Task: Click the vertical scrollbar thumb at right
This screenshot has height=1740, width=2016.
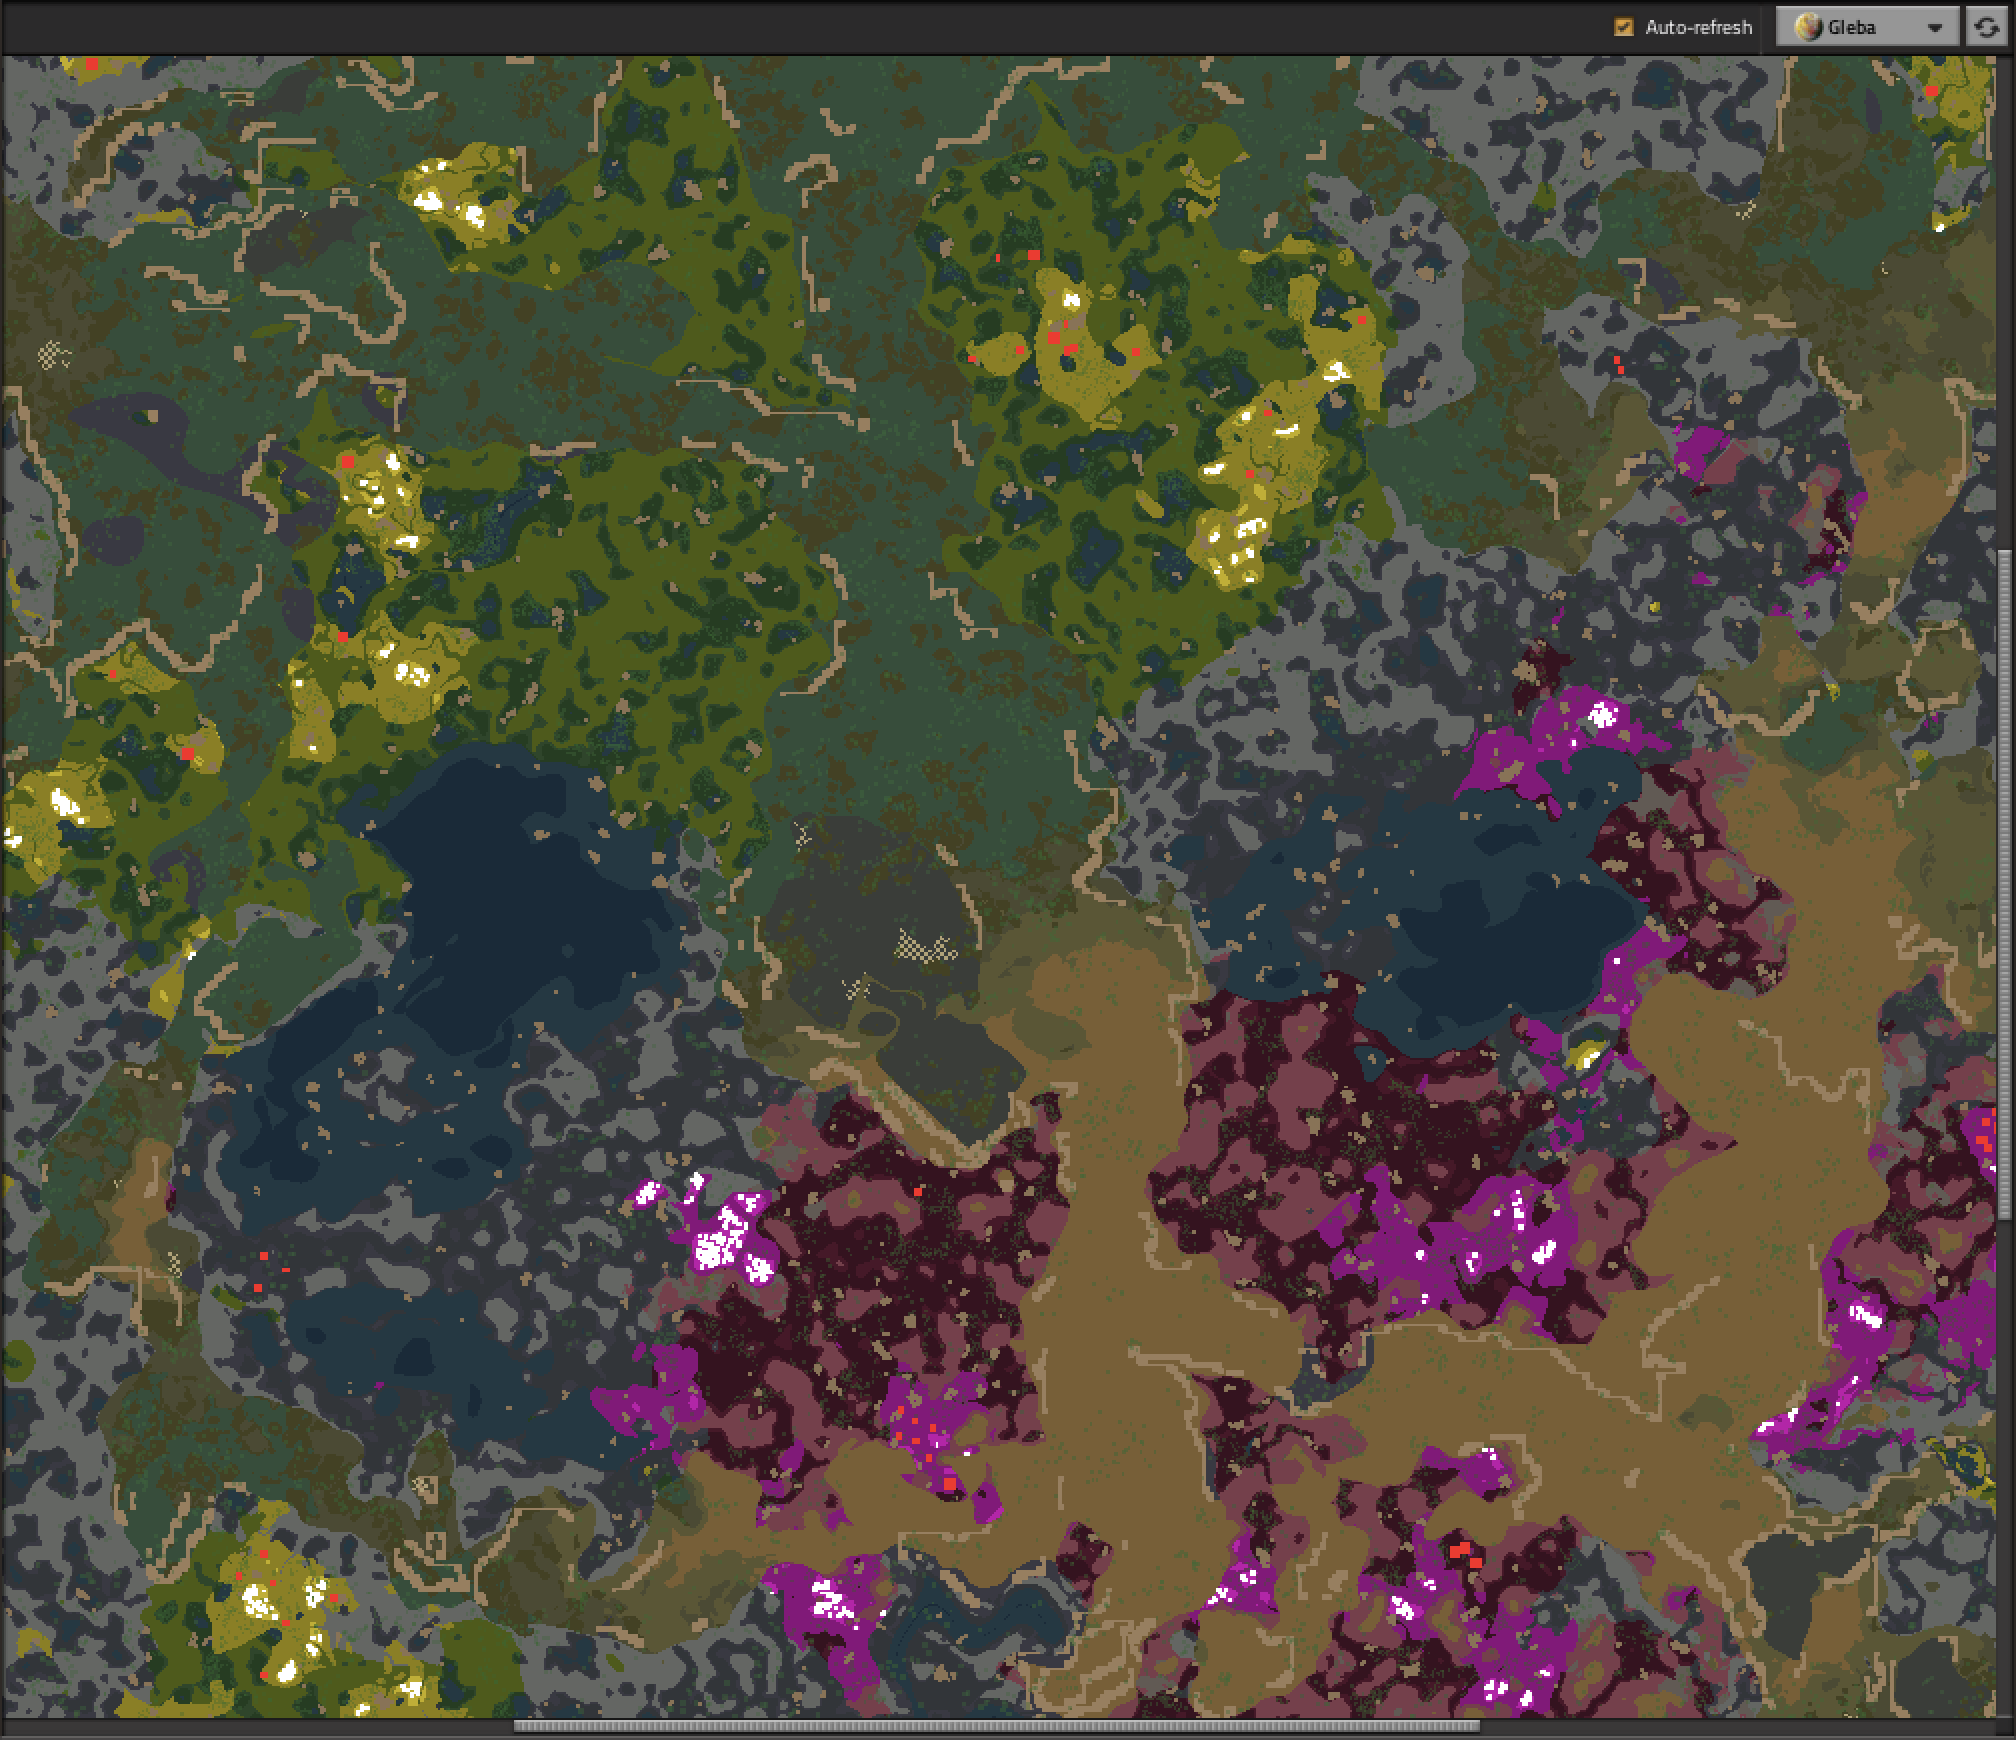Action: (2004, 884)
